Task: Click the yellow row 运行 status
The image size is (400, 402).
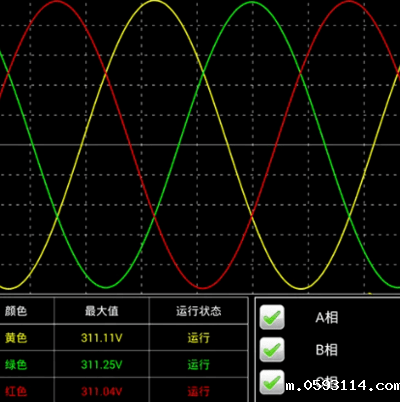Action: pos(199,338)
